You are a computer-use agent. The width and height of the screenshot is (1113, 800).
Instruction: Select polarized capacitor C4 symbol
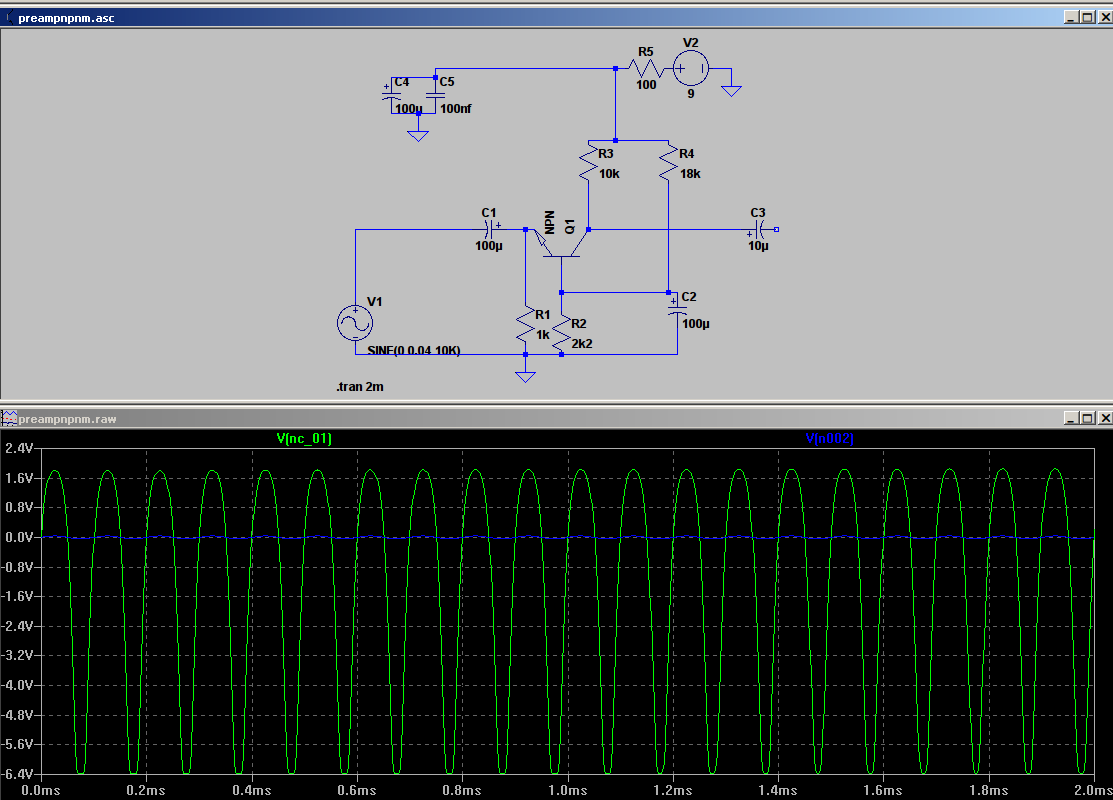(391, 94)
